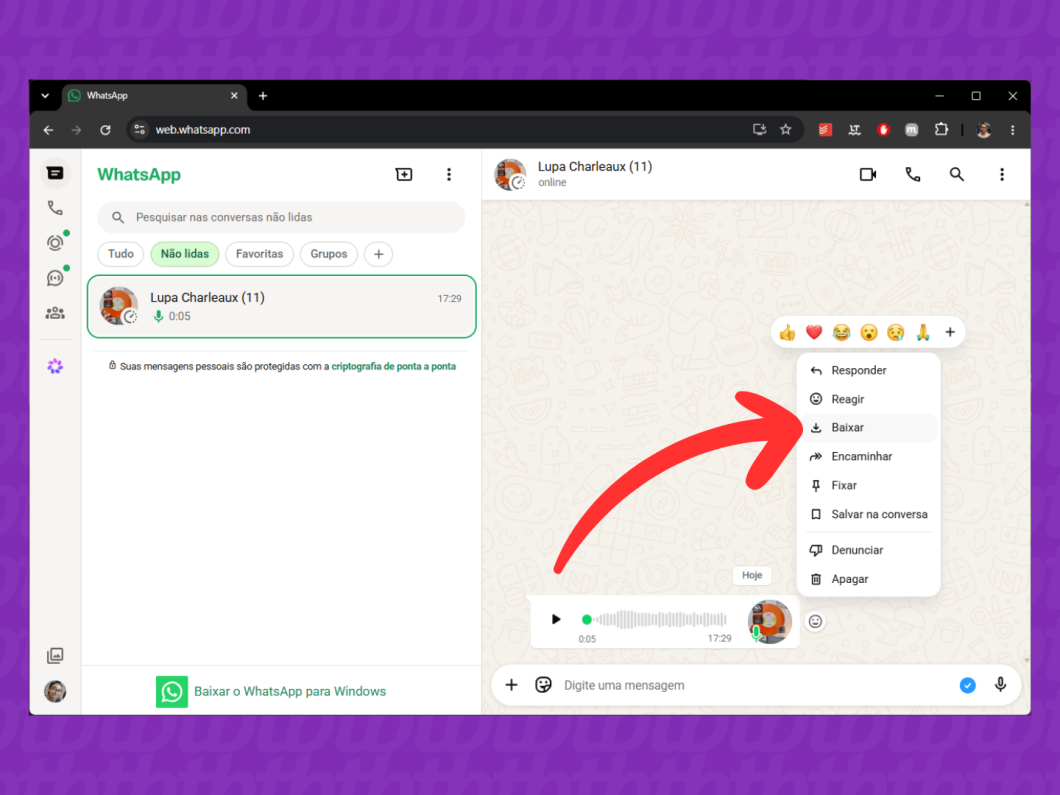Viewport: 1060px width, 795px height.
Task: Open the Lupa Charleaux (11) conversation
Action: pyautogui.click(x=281, y=306)
